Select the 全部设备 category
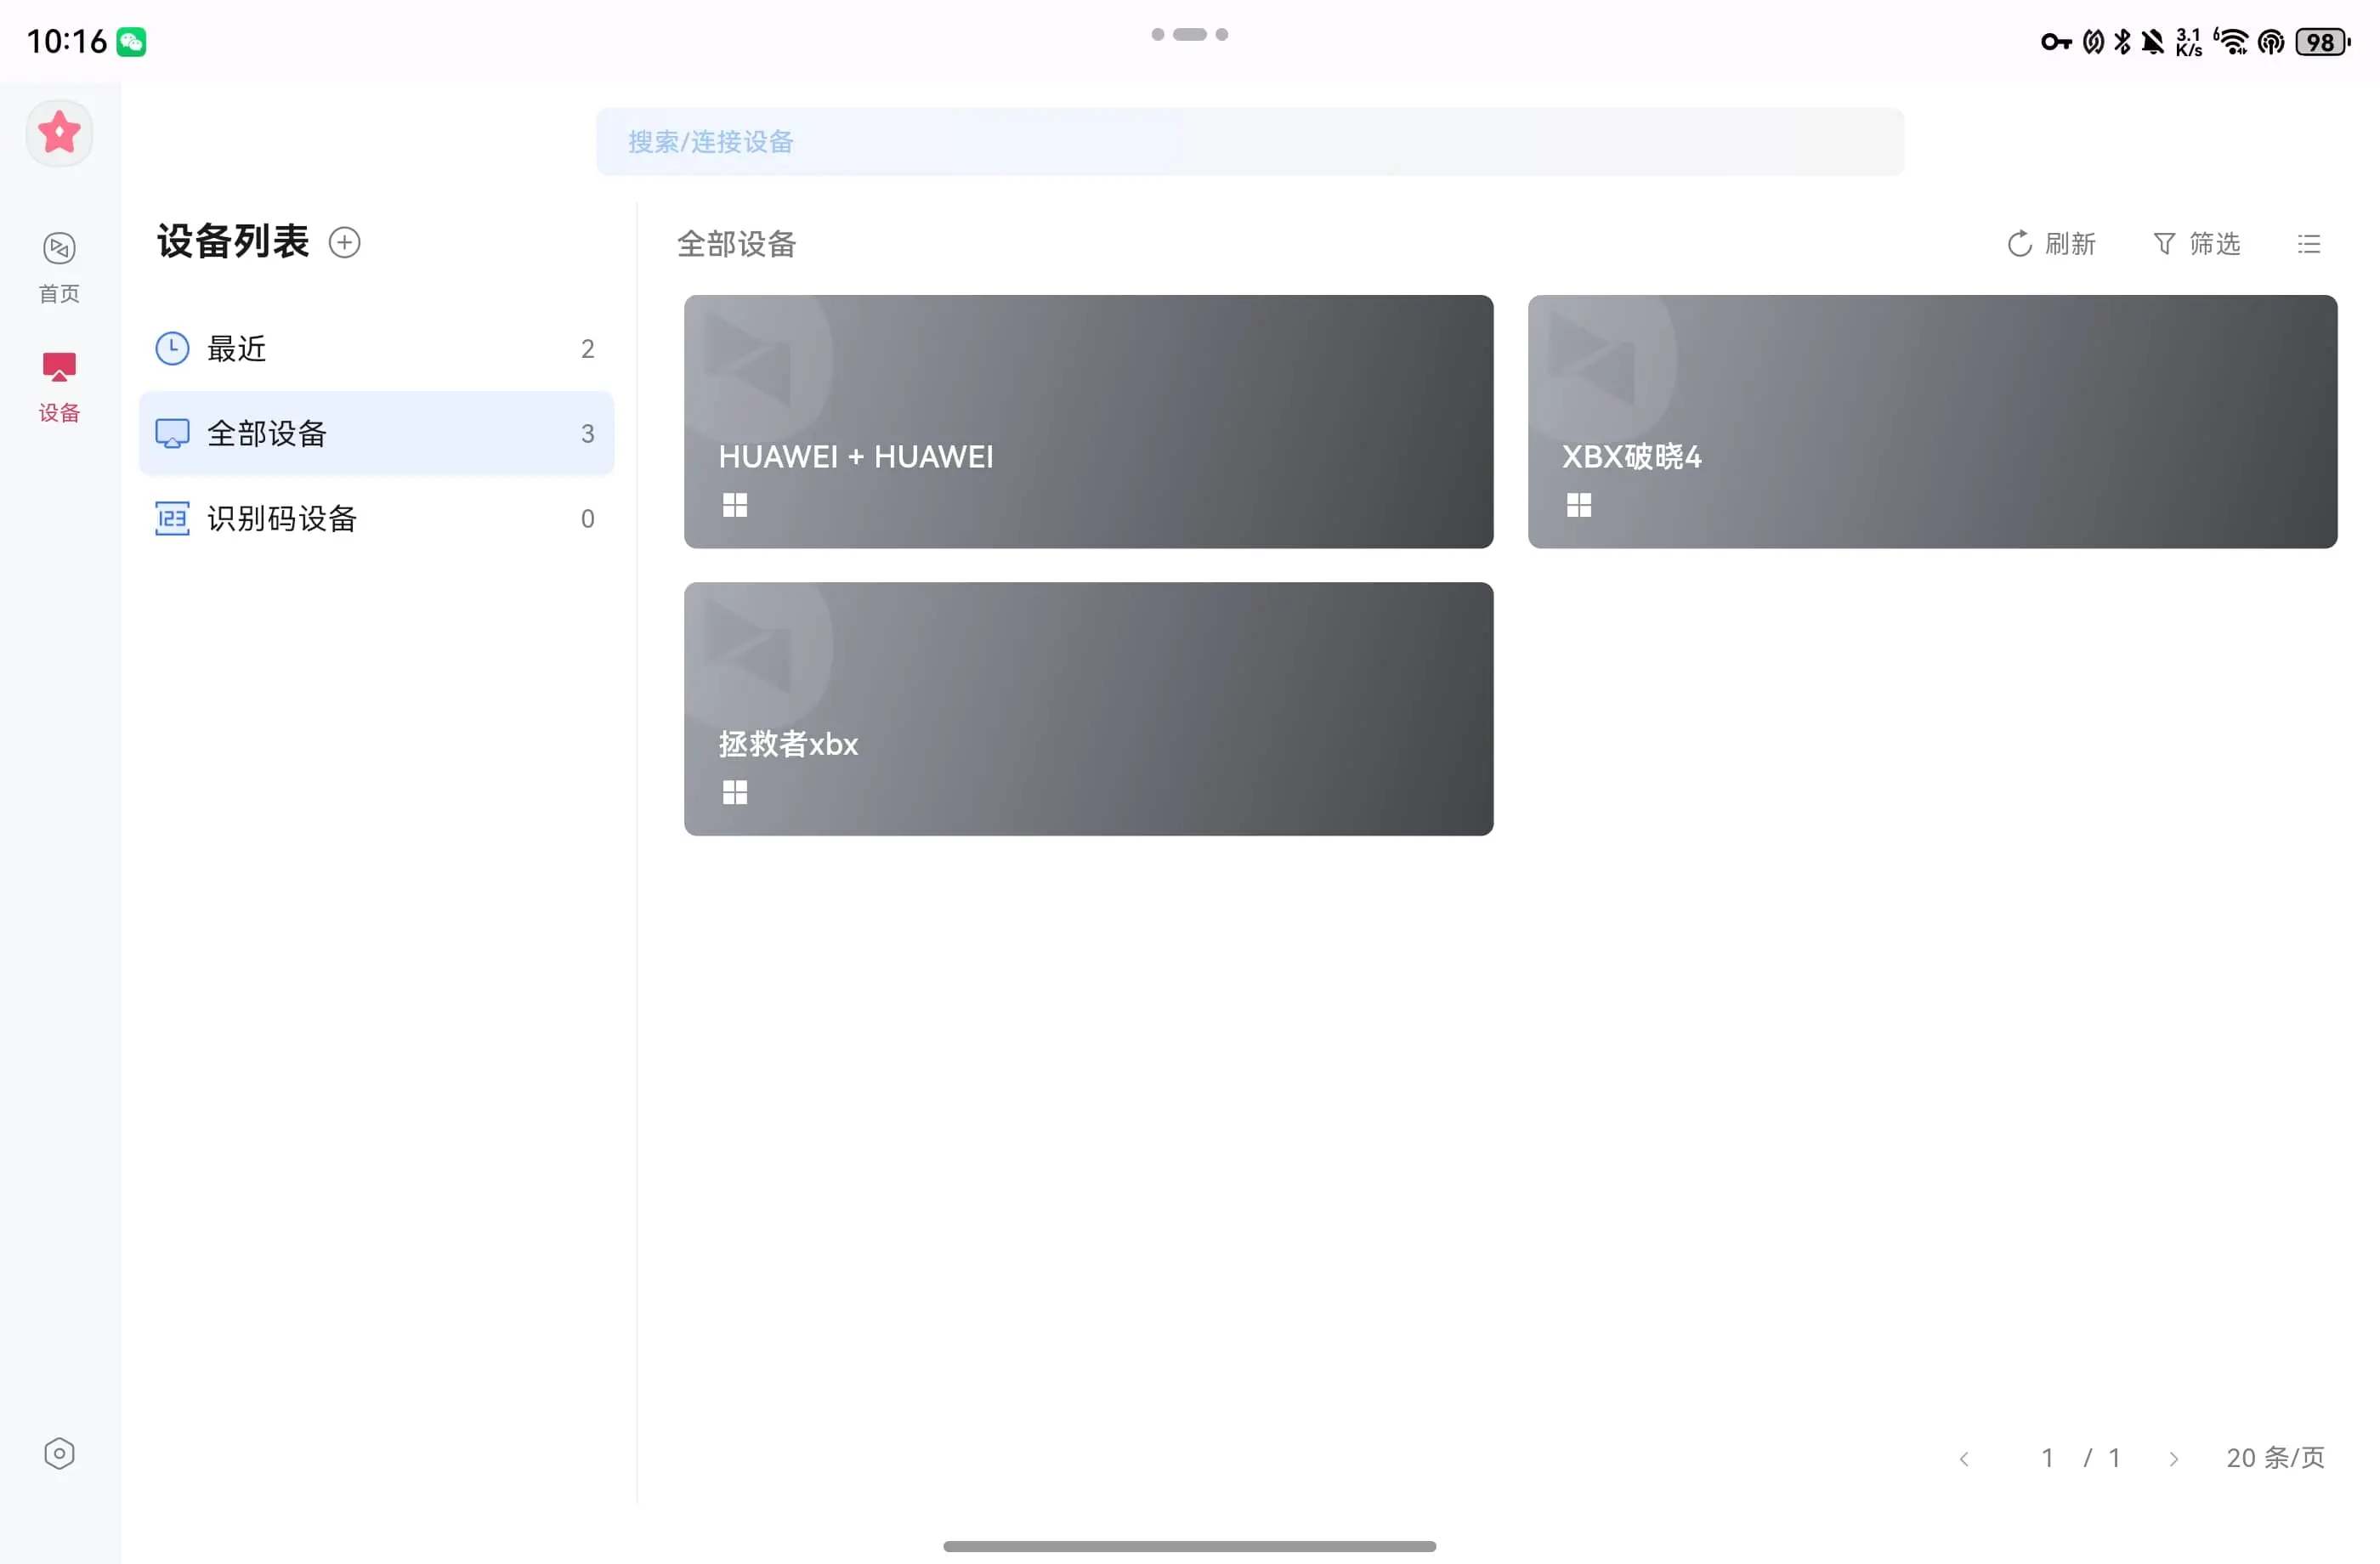This screenshot has height=1564, width=2380. 376,433
